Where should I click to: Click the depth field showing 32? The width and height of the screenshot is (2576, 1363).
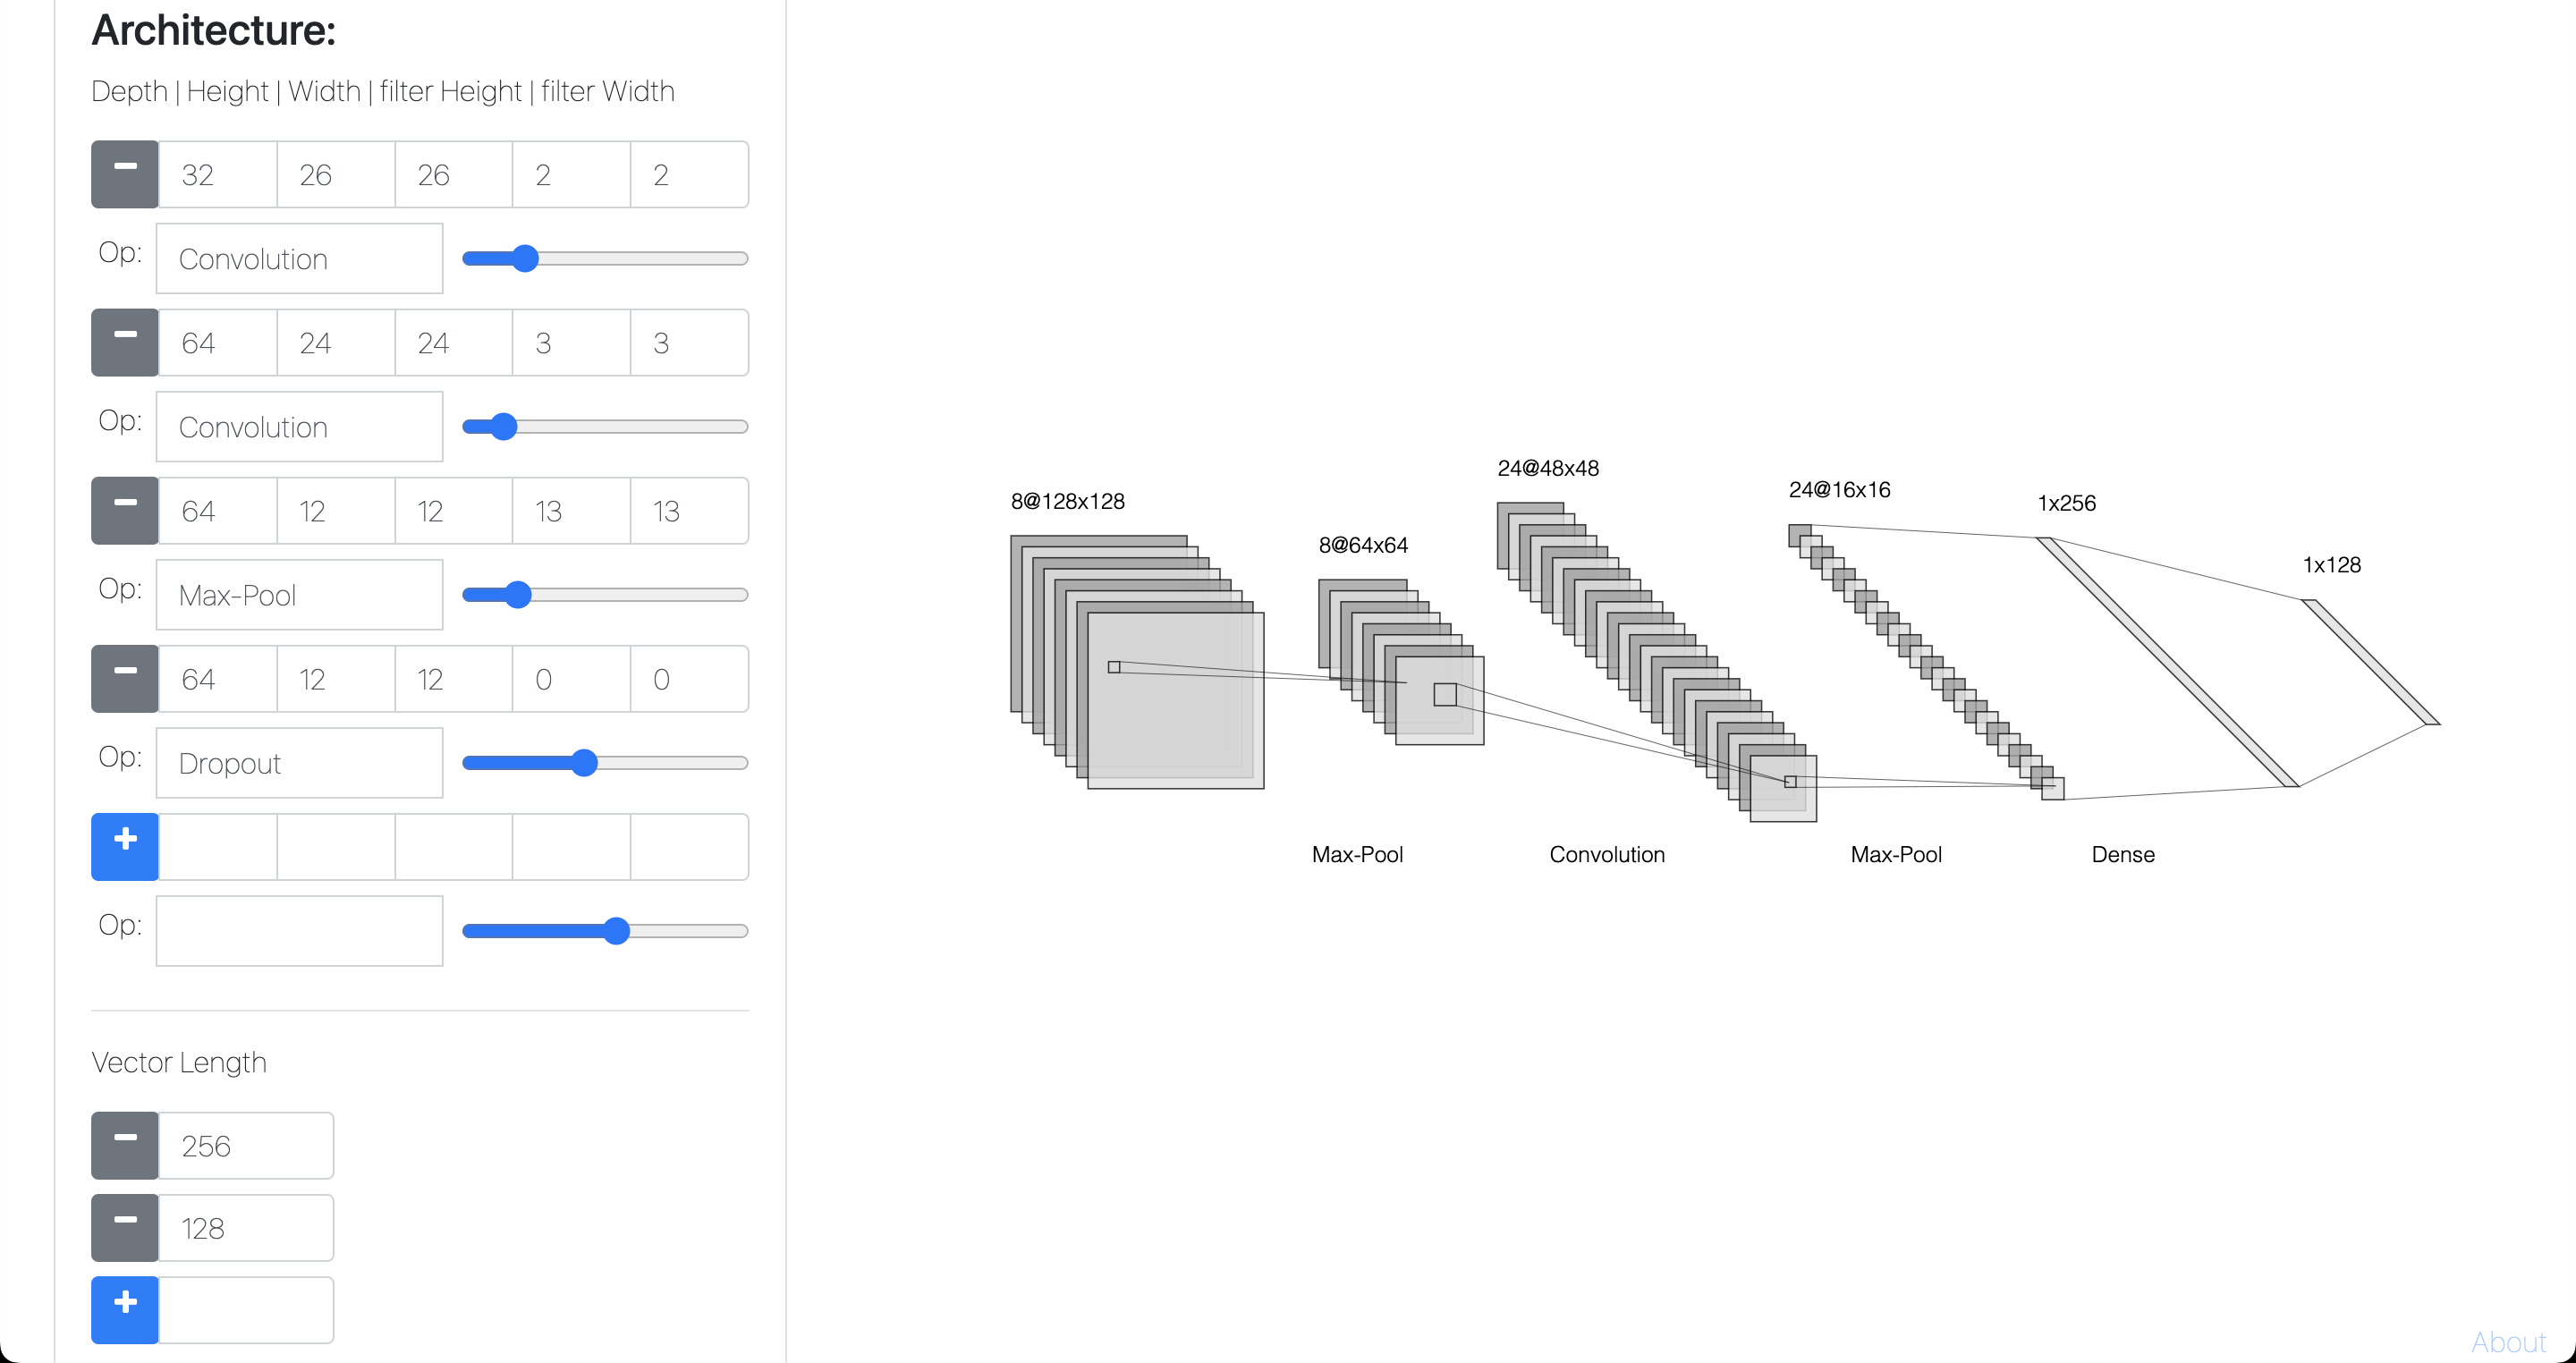pyautogui.click(x=217, y=174)
